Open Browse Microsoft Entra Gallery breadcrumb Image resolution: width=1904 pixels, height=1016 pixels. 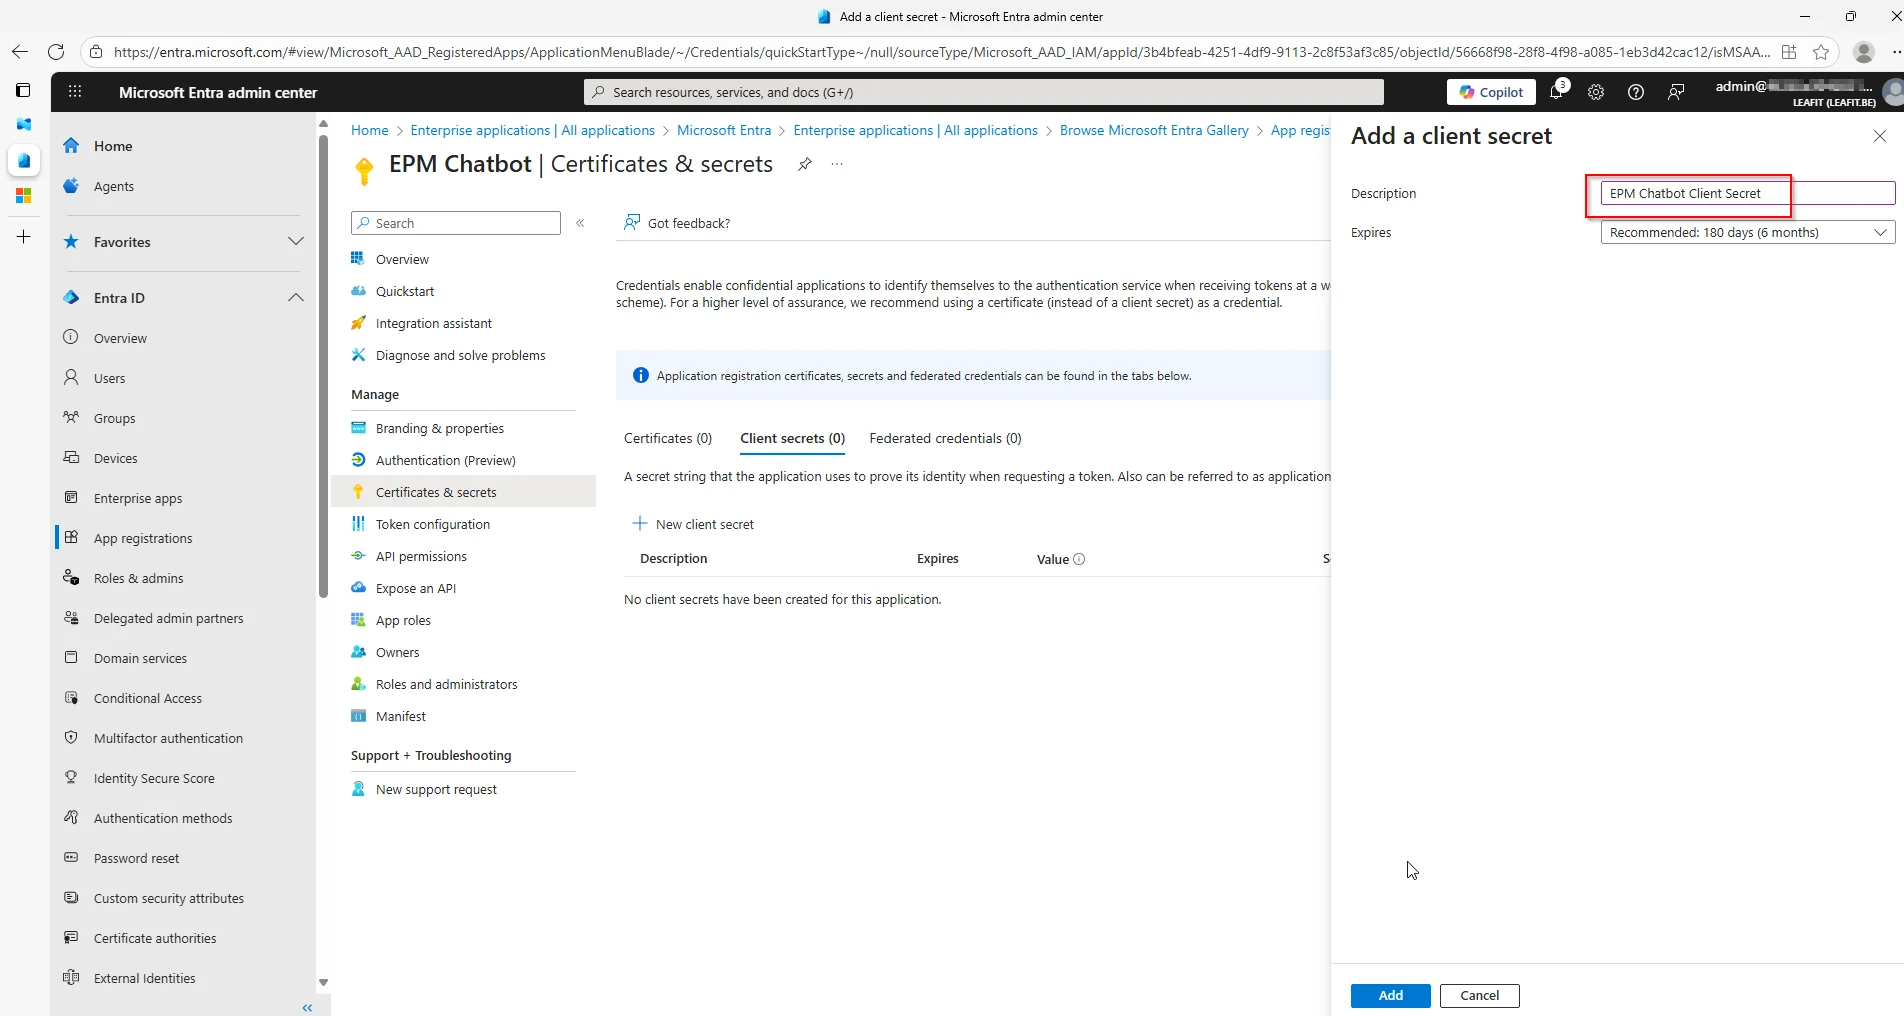pos(1154,130)
